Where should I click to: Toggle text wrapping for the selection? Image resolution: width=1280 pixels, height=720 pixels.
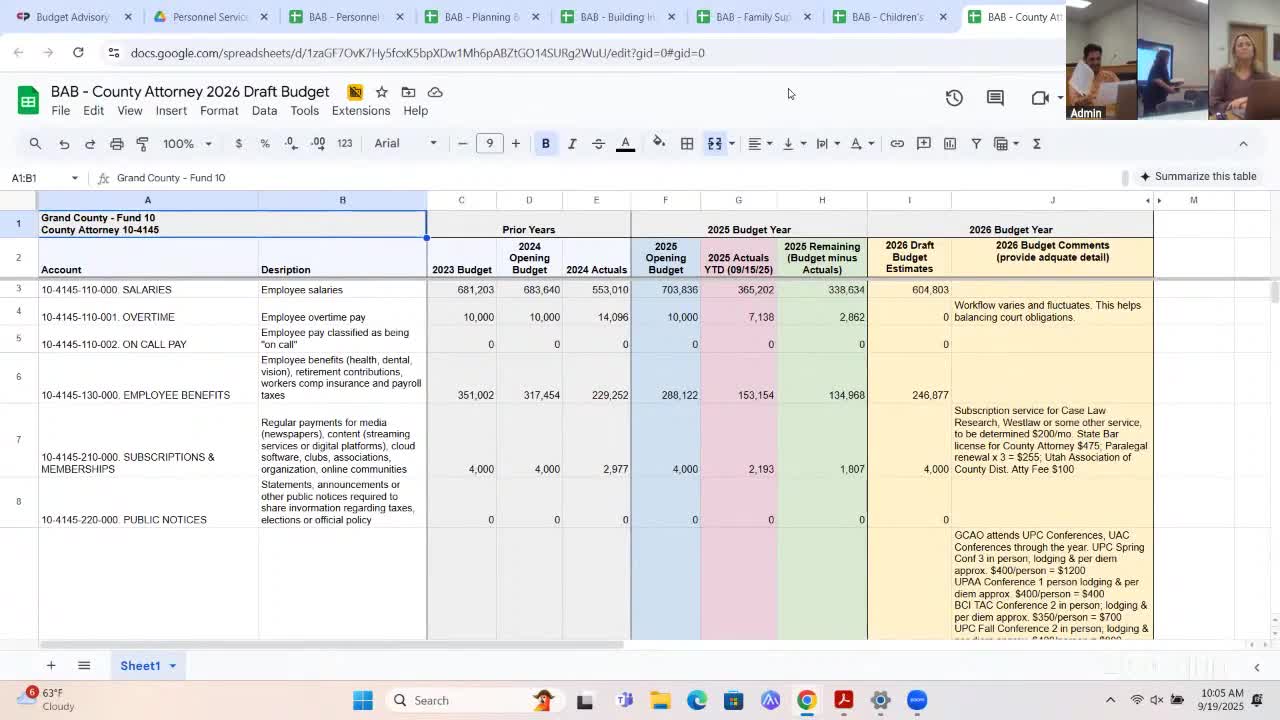(x=823, y=143)
